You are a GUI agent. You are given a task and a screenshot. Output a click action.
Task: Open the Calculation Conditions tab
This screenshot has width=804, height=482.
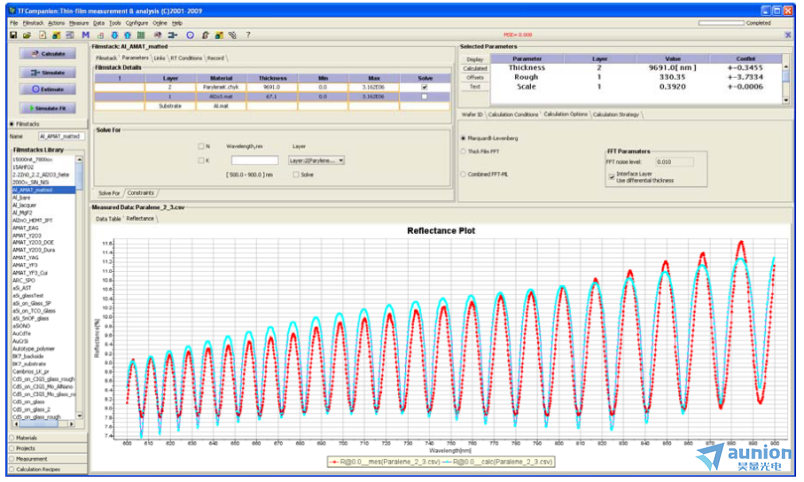coord(513,114)
